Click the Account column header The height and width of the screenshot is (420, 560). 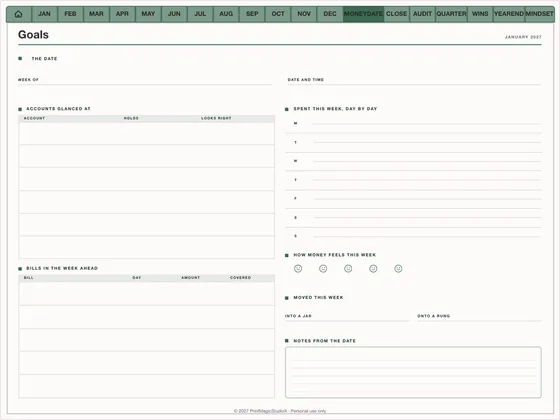coord(34,118)
